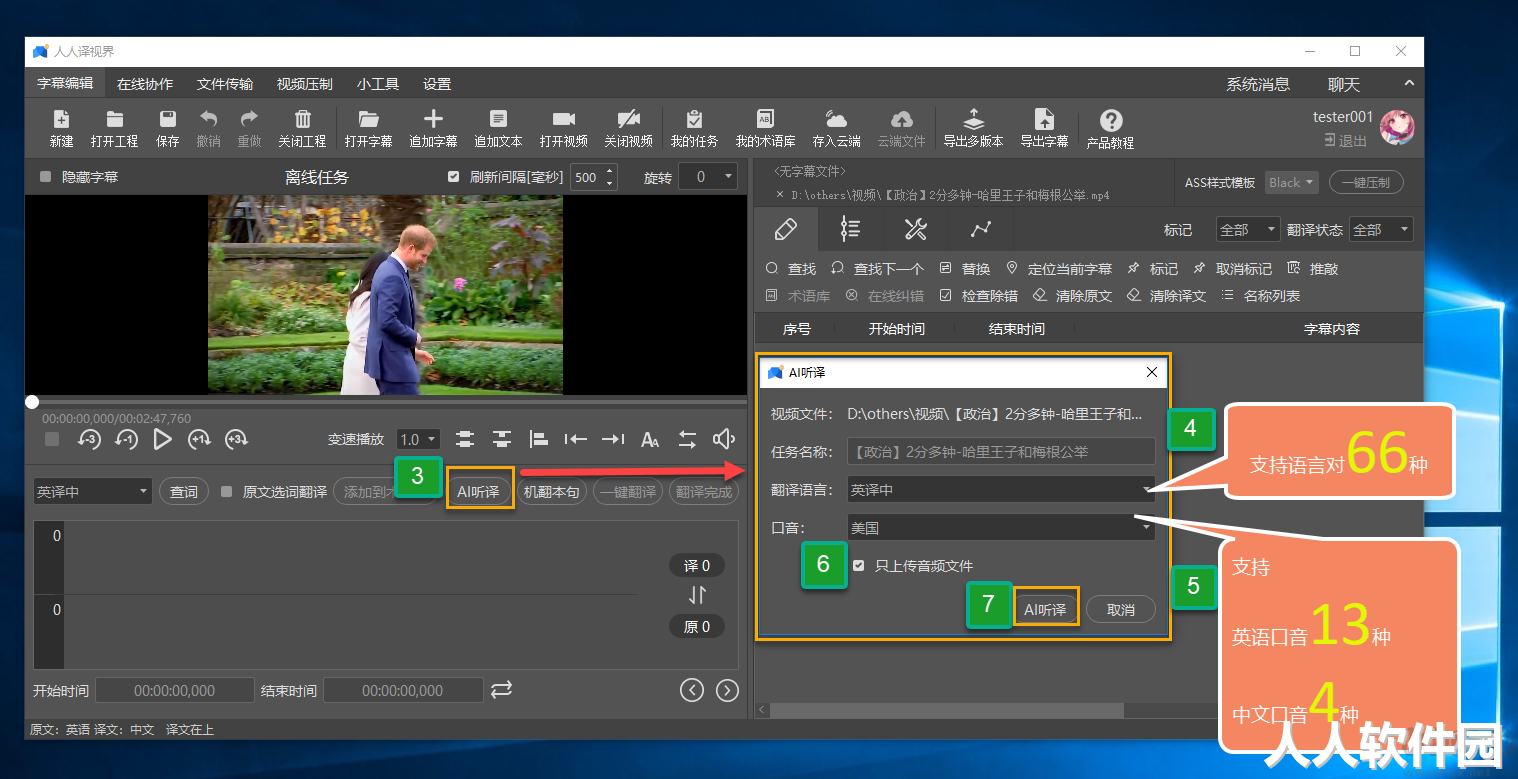Open the 小工具 menu tab
The height and width of the screenshot is (779, 1518).
pos(378,84)
